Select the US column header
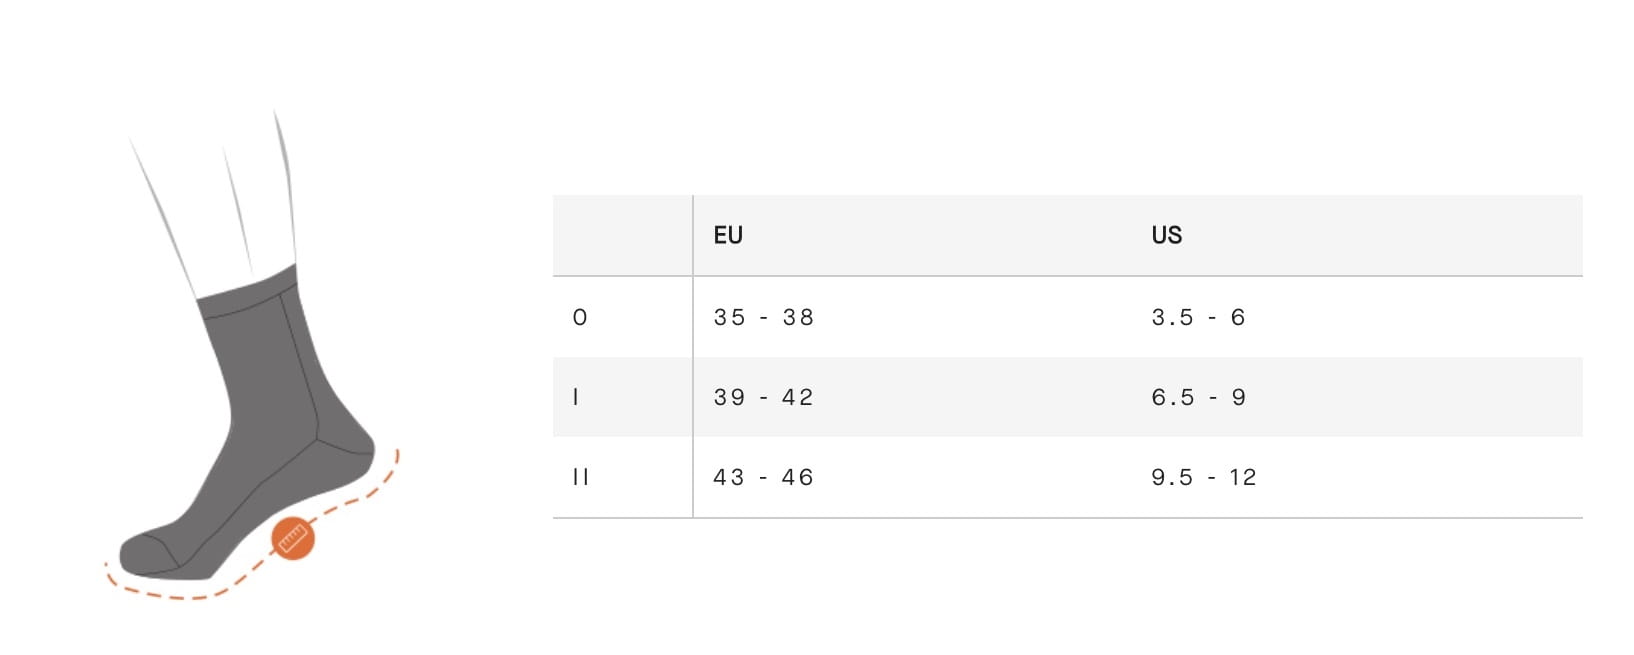The width and height of the screenshot is (1634, 655). (1166, 235)
